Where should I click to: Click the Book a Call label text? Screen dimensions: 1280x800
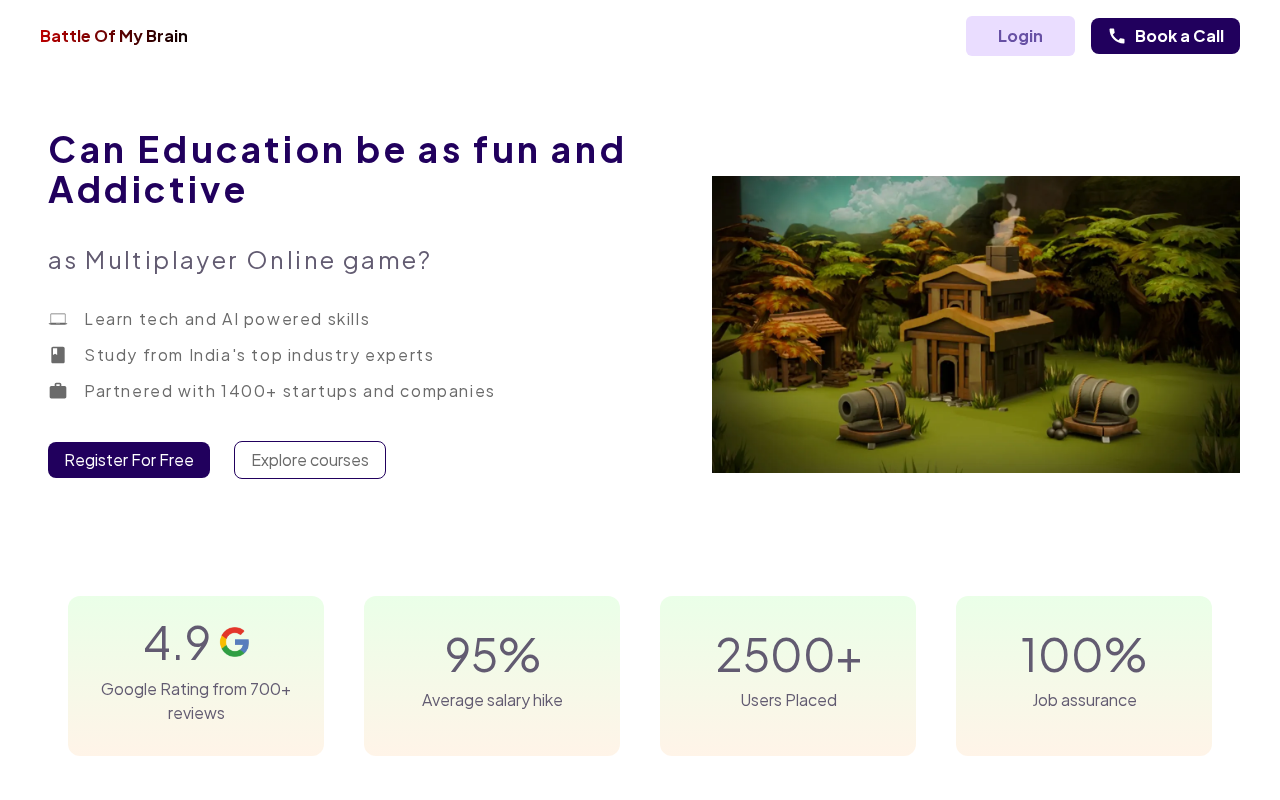pos(1179,36)
